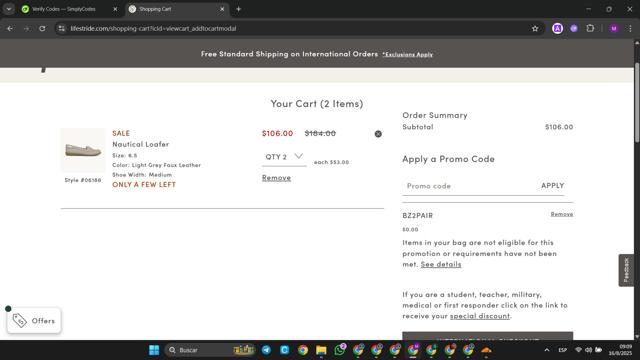The width and height of the screenshot is (640, 360).
Task: Open the taskbar clock and date
Action: pyautogui.click(x=620, y=350)
